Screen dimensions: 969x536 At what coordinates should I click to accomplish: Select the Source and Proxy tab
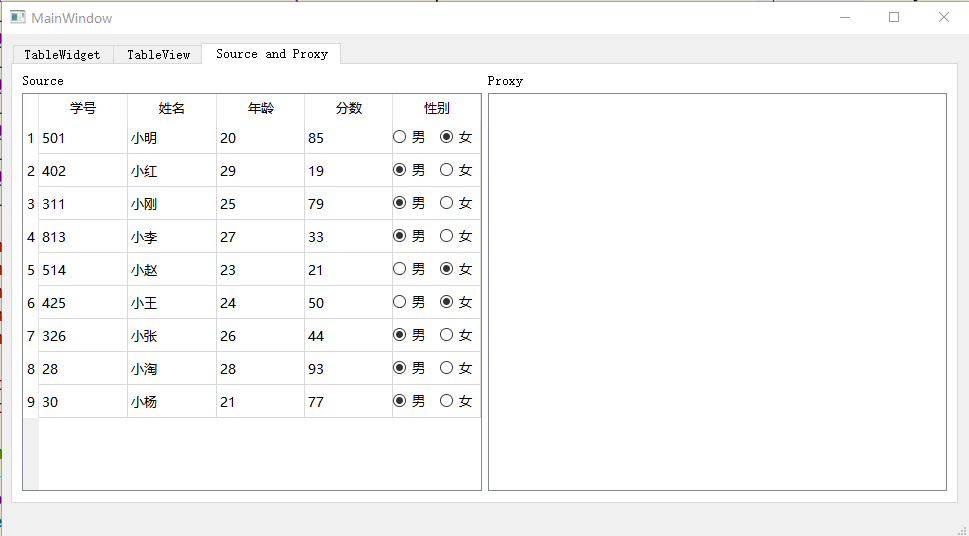271,54
